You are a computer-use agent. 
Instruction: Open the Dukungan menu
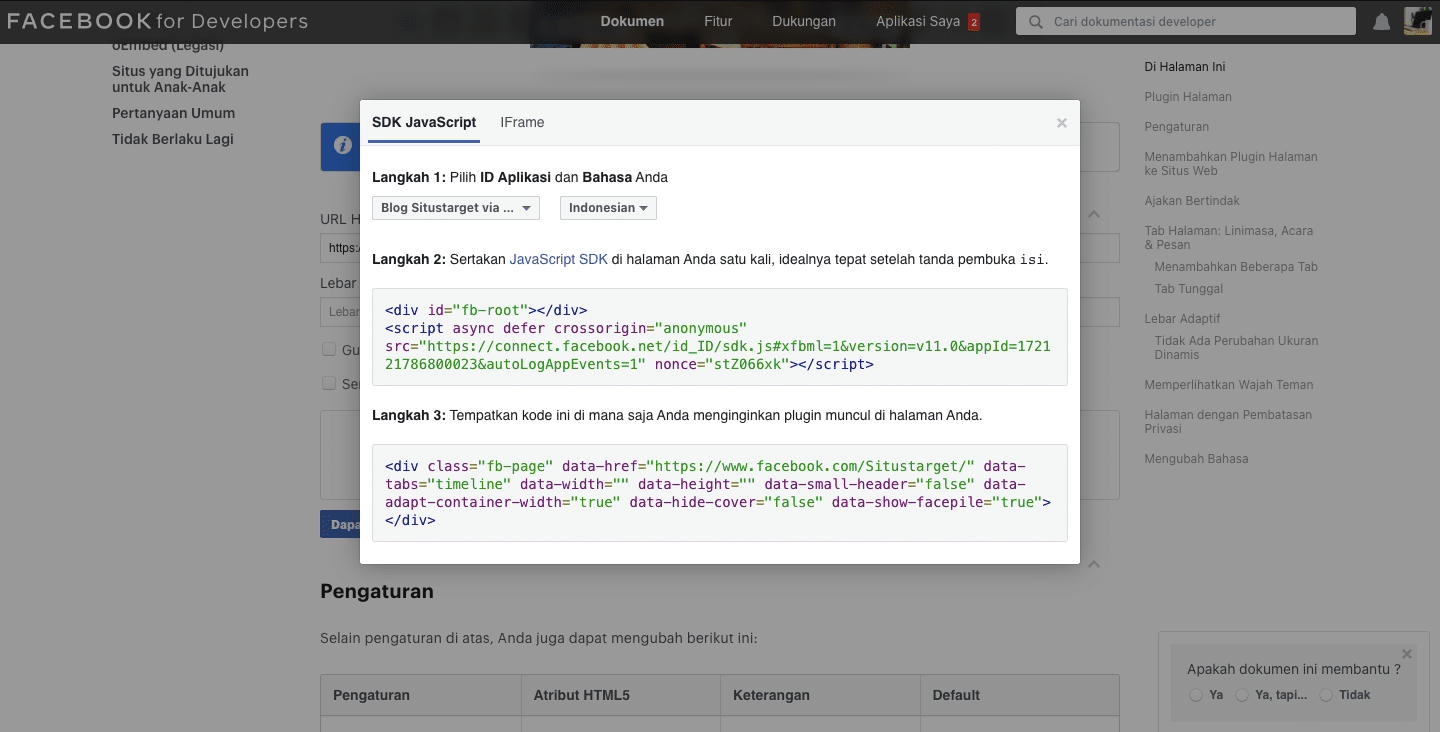[804, 21]
